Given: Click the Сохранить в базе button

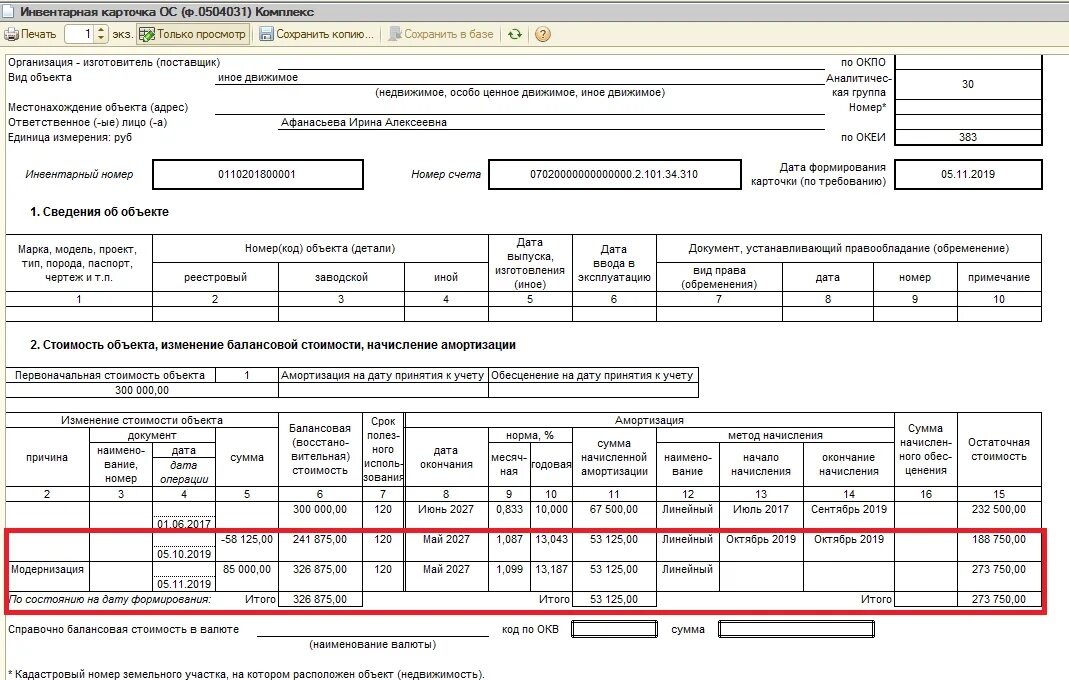Looking at the screenshot, I should pyautogui.click(x=441, y=34).
